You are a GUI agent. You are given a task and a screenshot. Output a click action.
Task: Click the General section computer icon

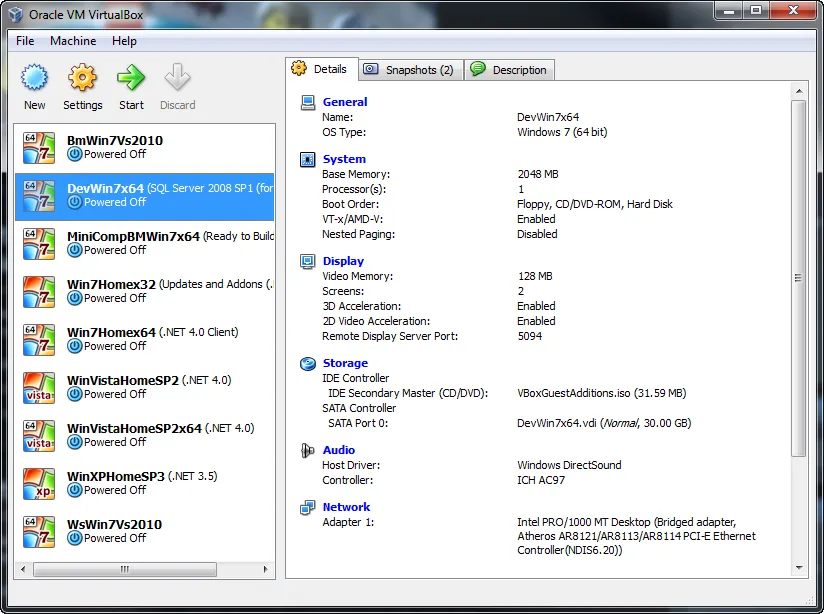307,102
